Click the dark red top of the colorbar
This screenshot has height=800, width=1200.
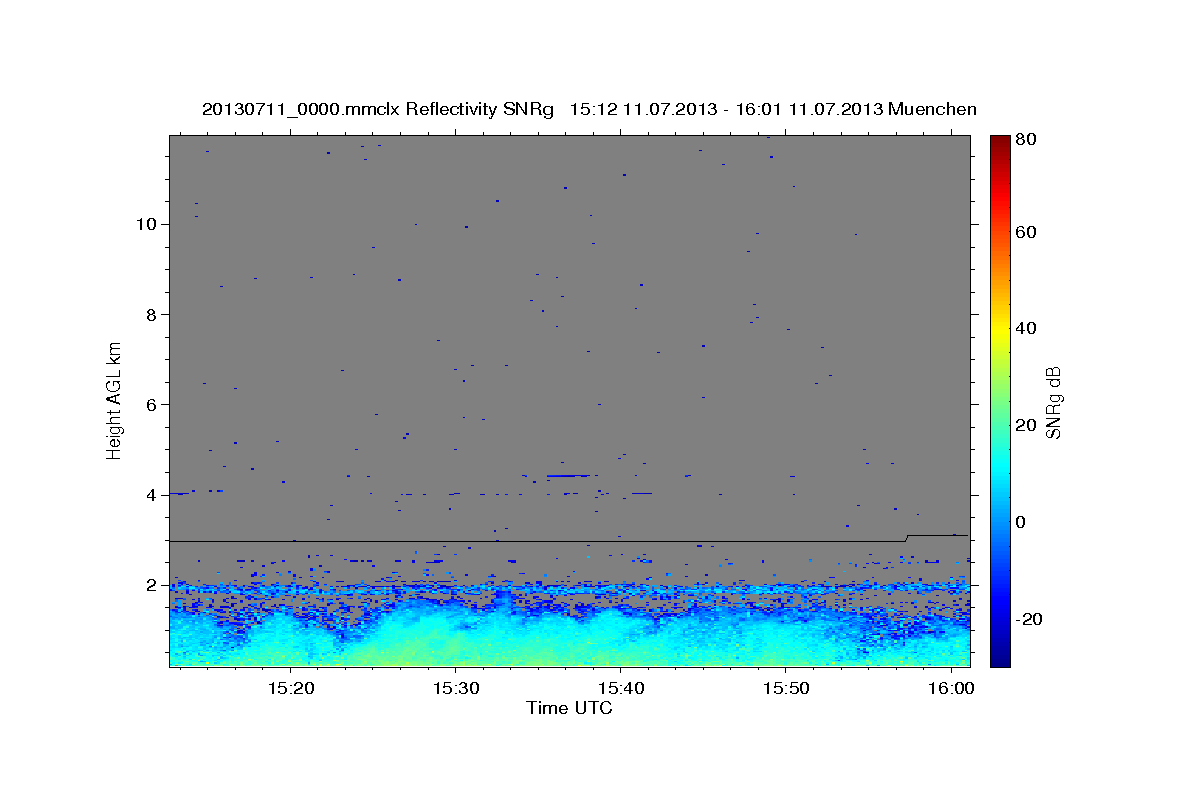(1000, 142)
